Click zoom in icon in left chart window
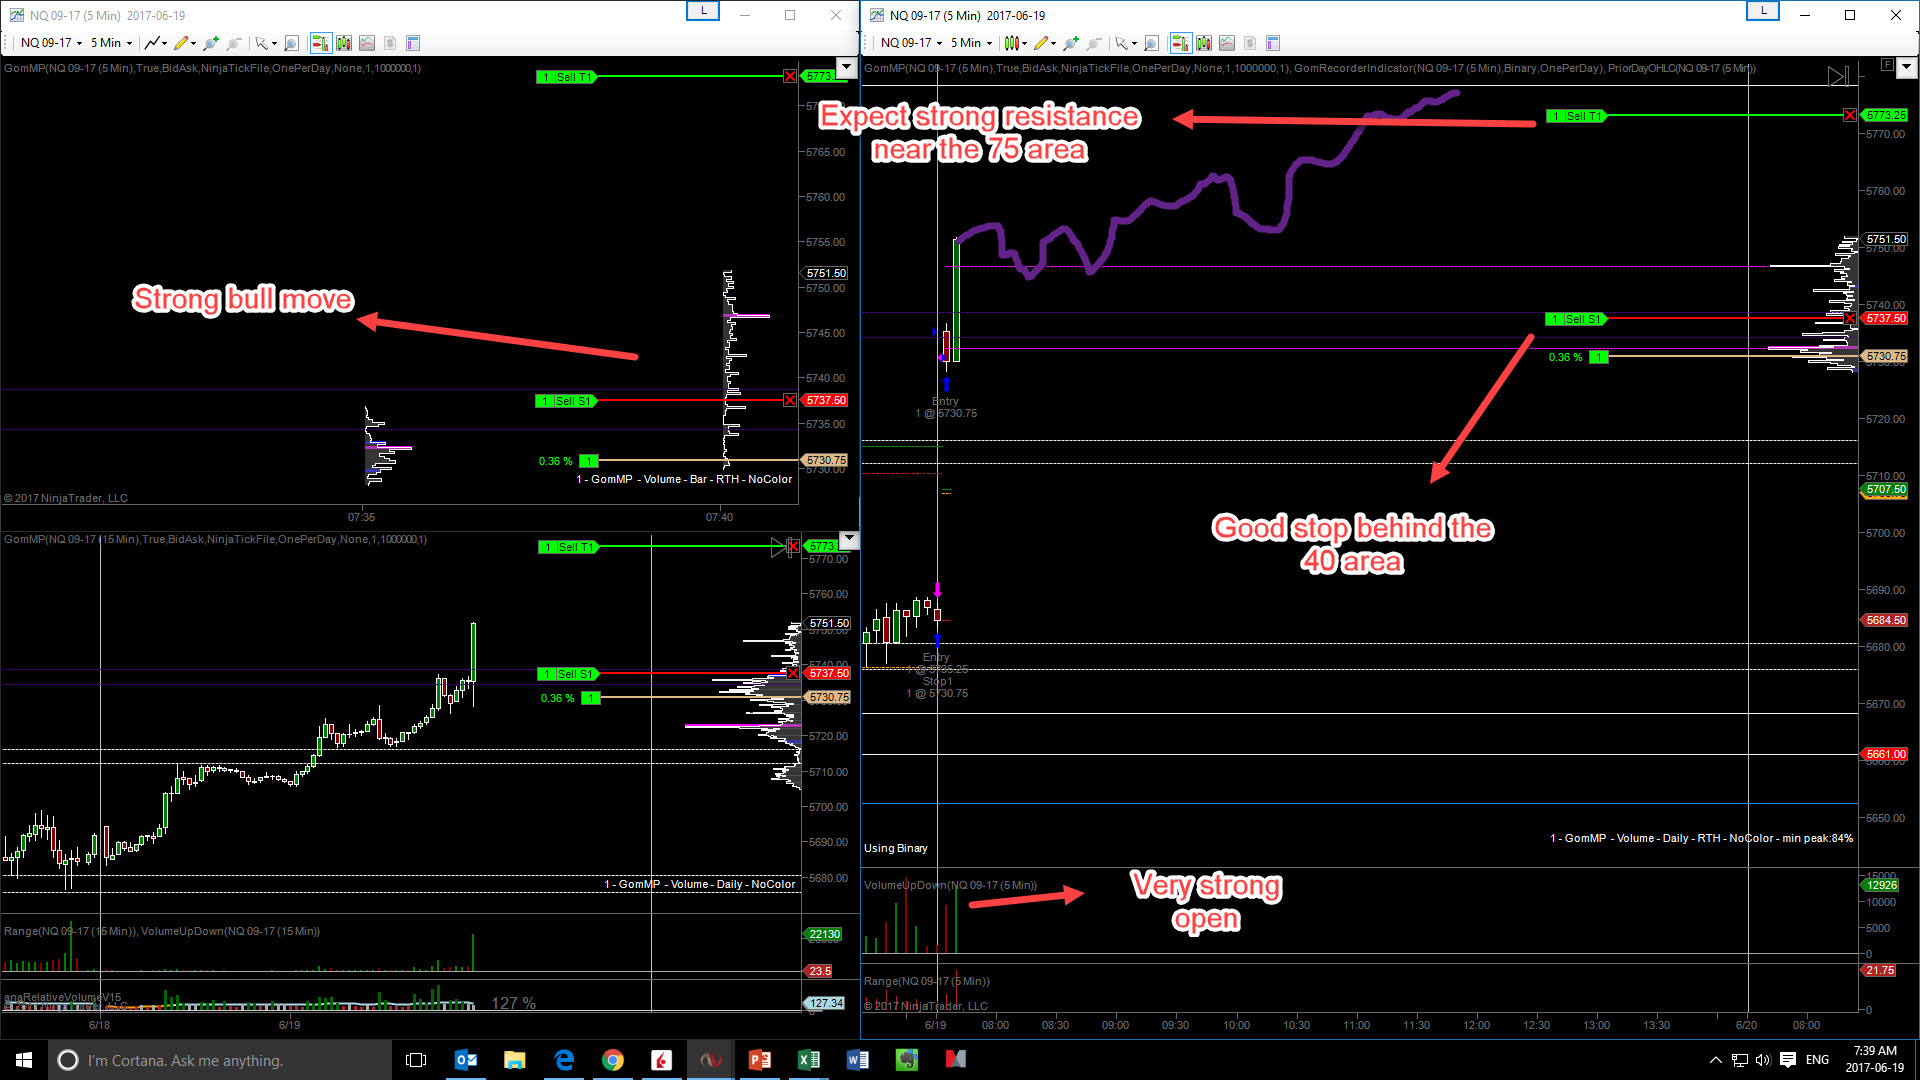This screenshot has height=1080, width=1920. [211, 43]
